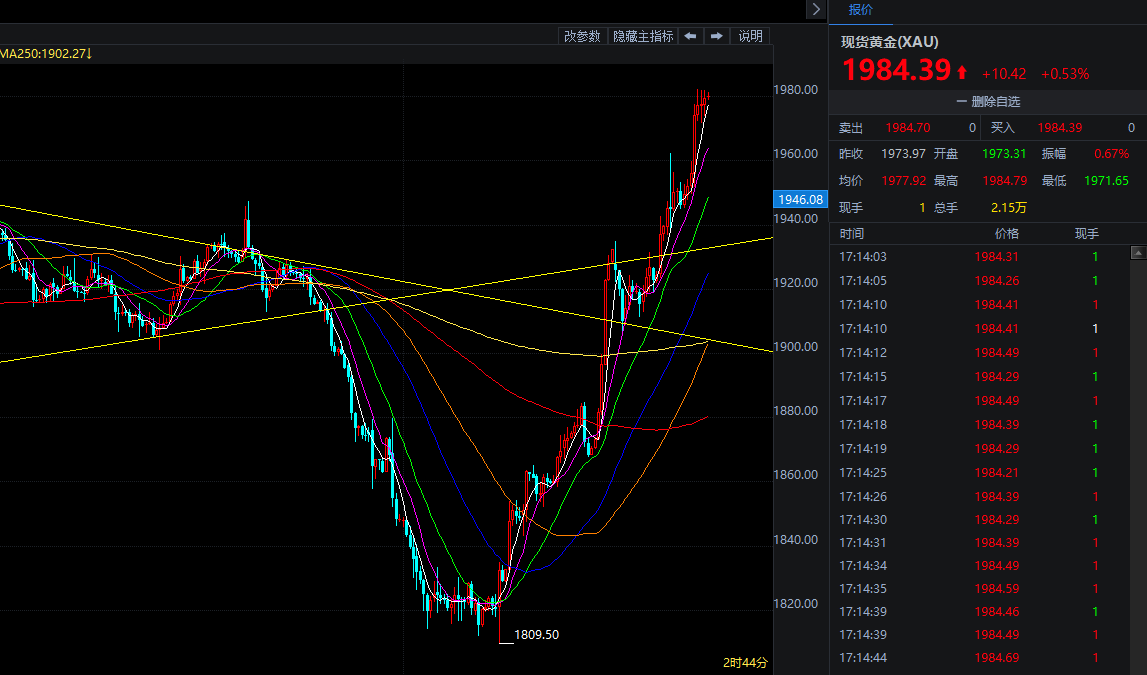
Task: Click the 2时44分 countdown timer
Action: click(x=745, y=663)
